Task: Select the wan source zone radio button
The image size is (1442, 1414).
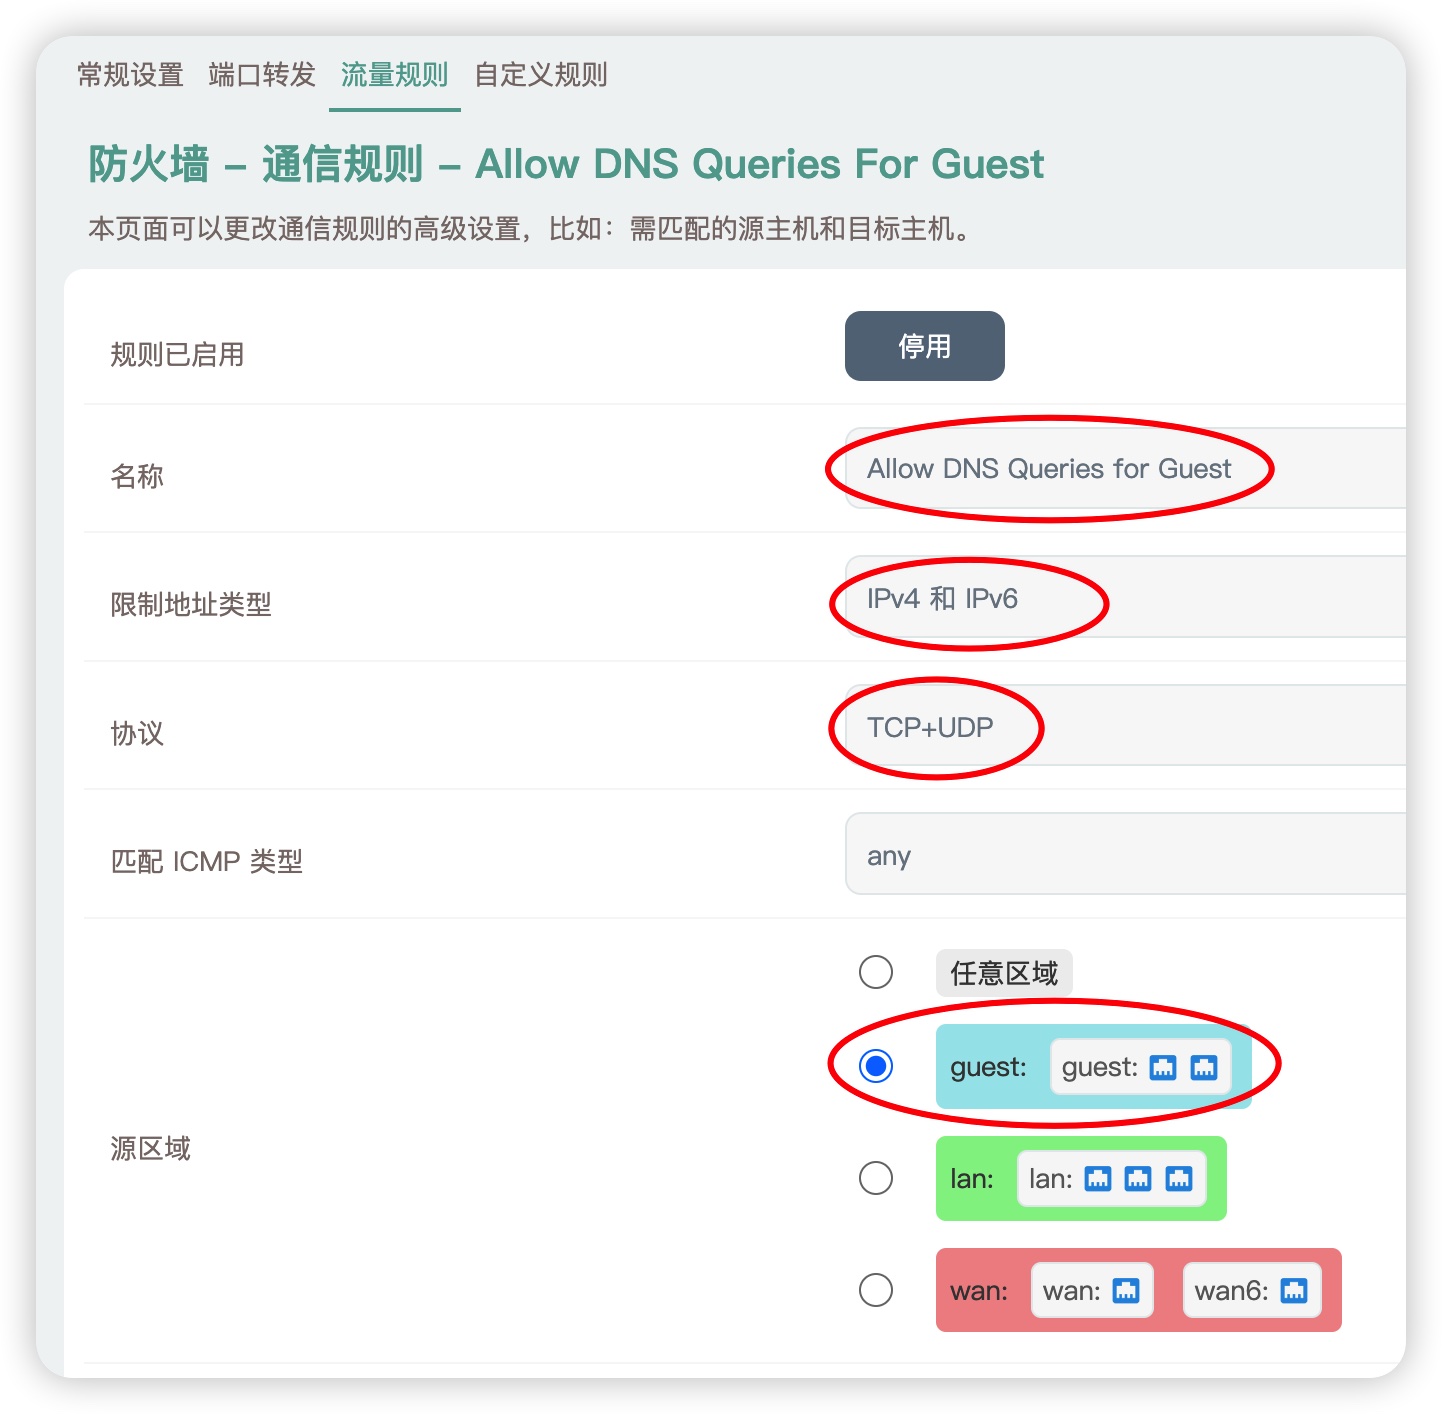Action: (876, 1291)
